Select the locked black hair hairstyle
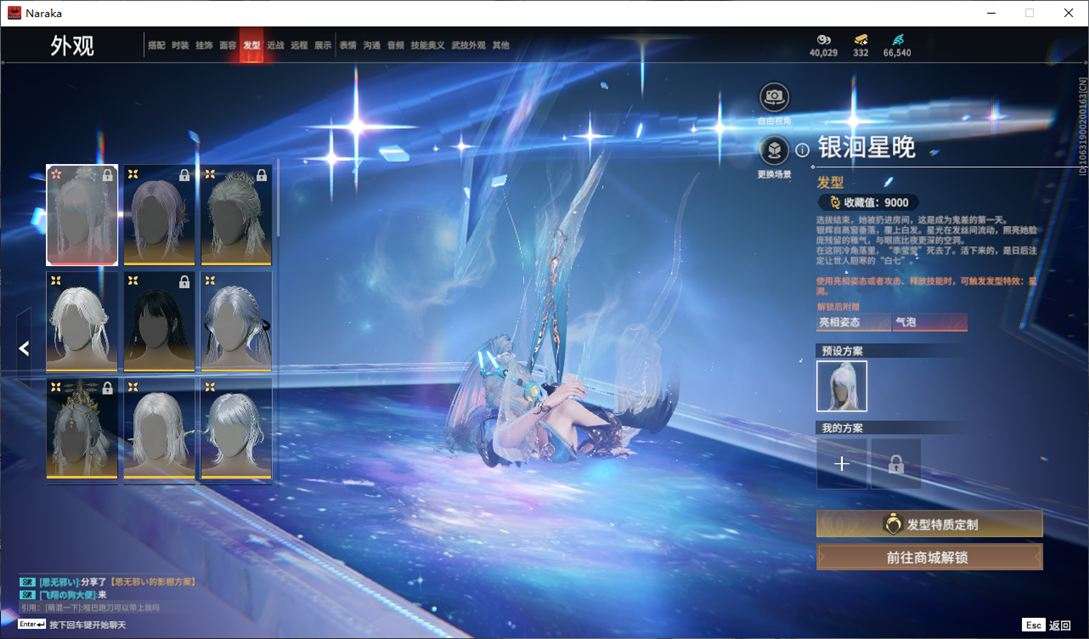This screenshot has width=1089, height=639. tap(159, 322)
